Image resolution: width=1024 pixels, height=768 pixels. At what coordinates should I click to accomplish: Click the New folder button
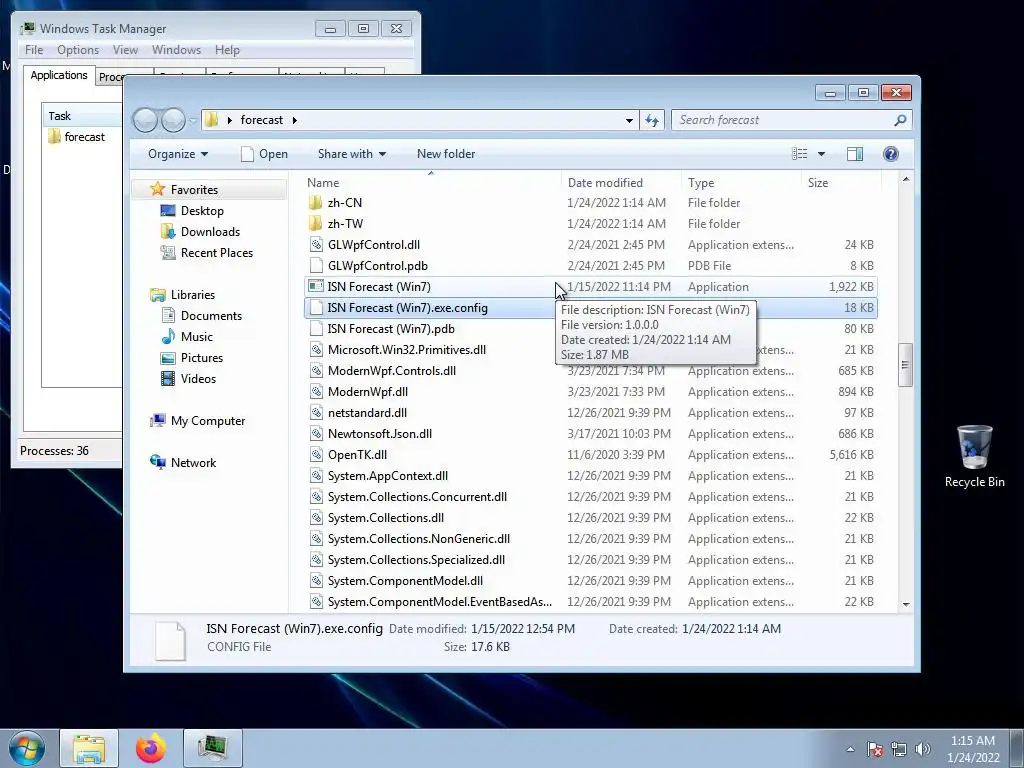446,154
